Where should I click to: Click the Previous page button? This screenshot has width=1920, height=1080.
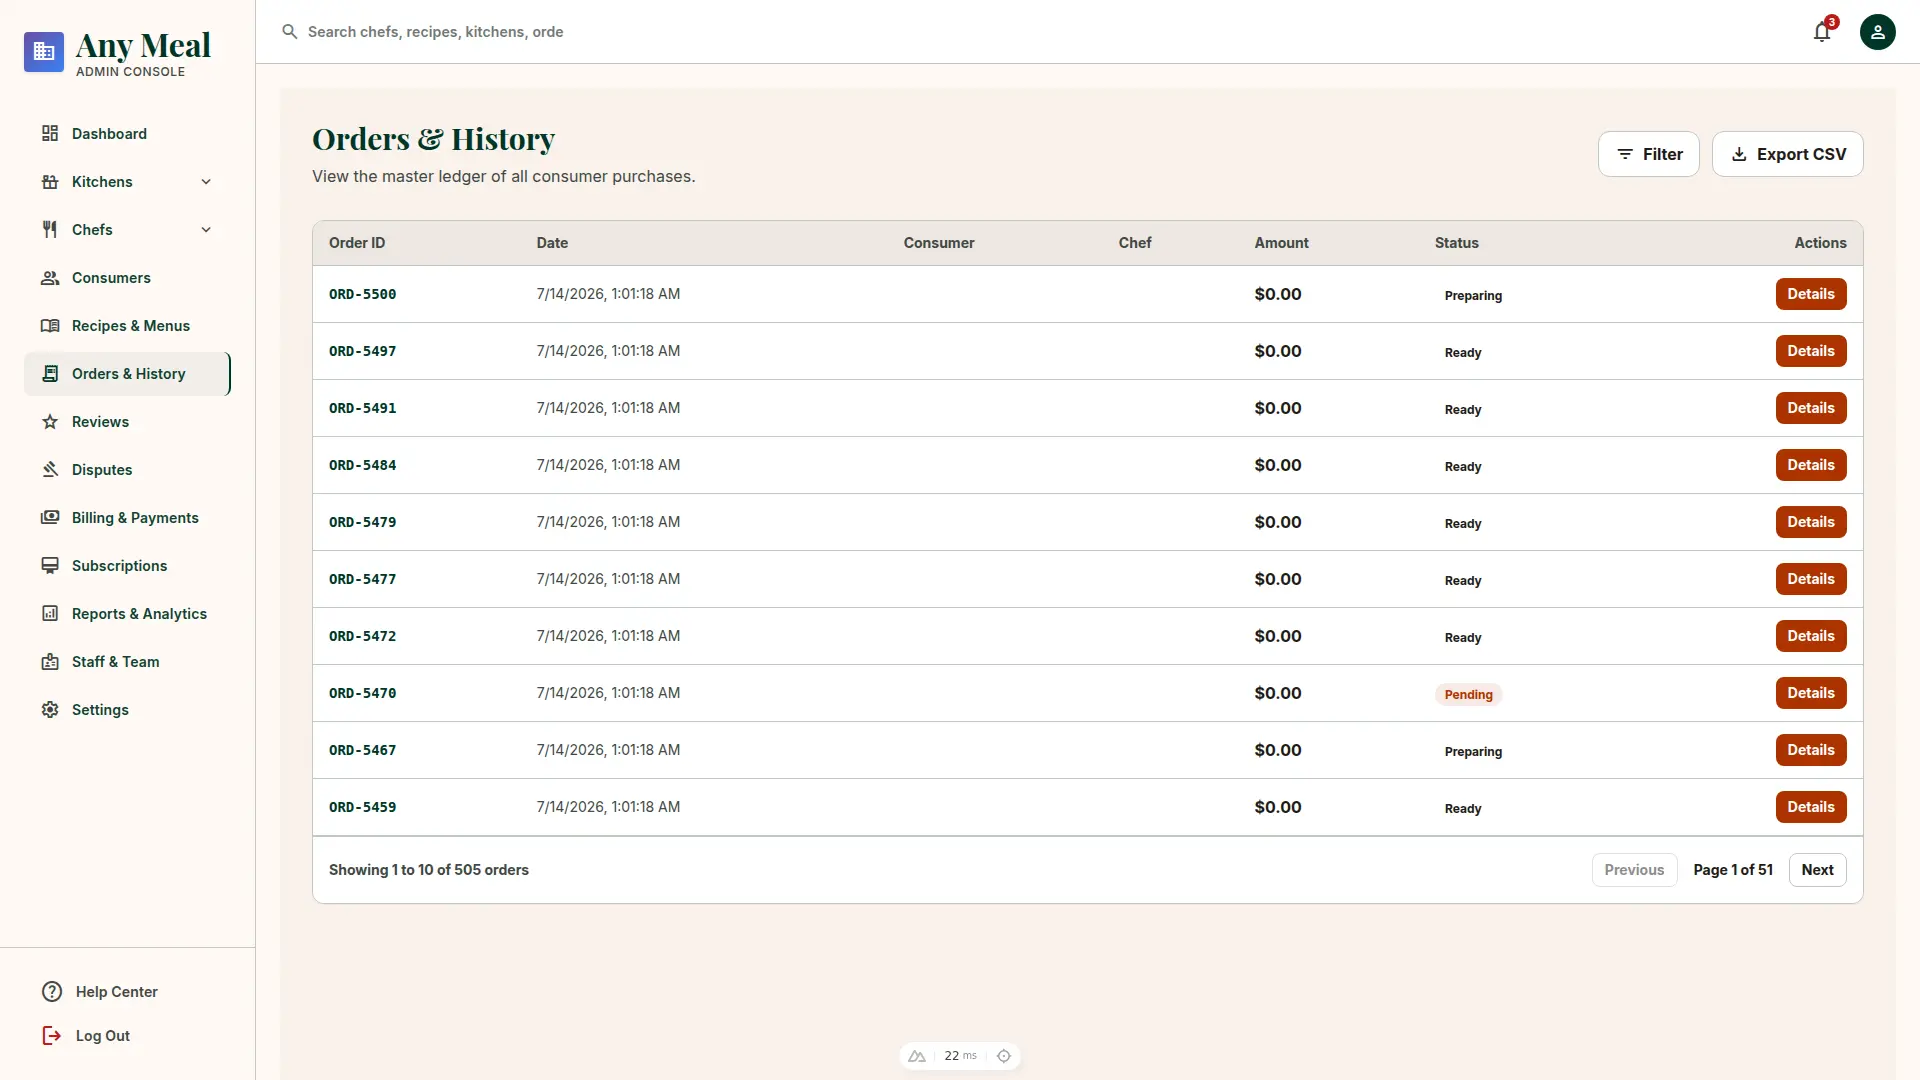coord(1634,870)
